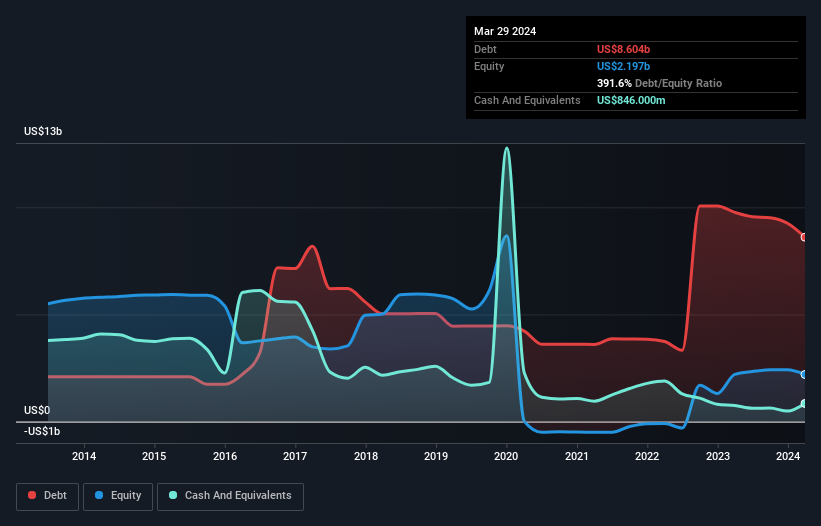Click the Mar 29 2024 tooltip date
Screen dimensions: 821x526
(505, 31)
